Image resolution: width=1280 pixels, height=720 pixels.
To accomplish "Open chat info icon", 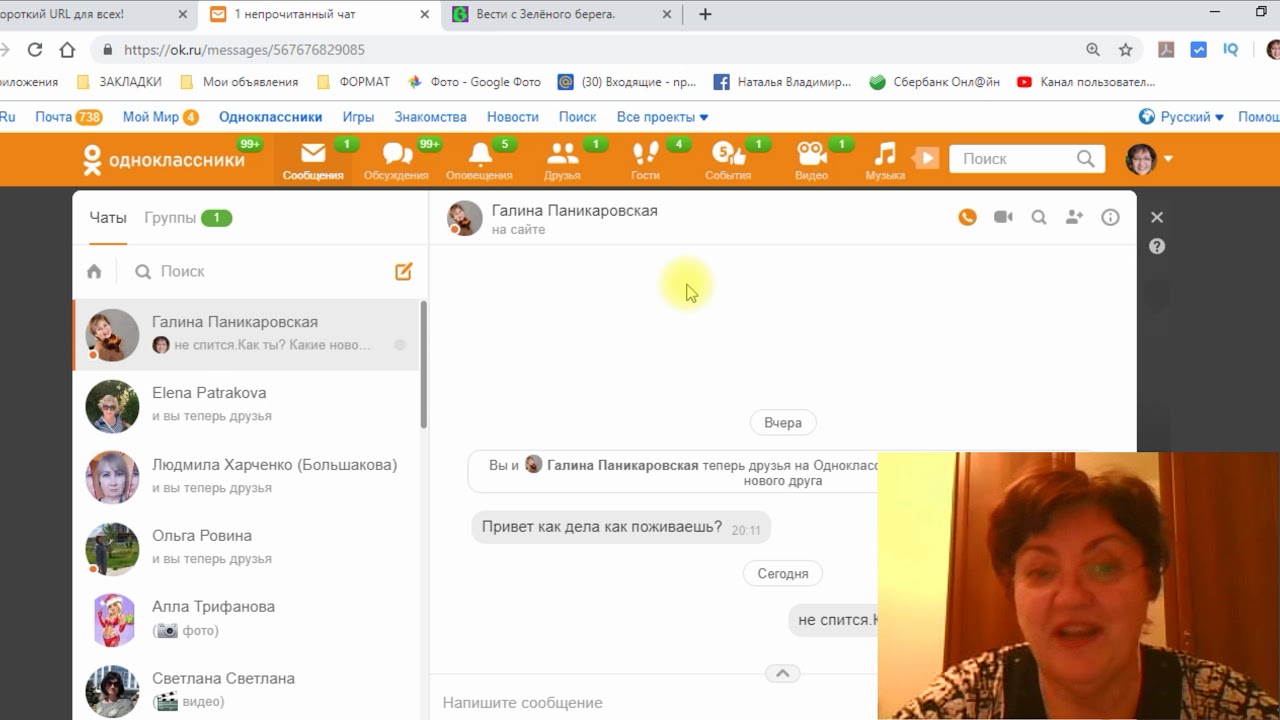I will 1110,217.
